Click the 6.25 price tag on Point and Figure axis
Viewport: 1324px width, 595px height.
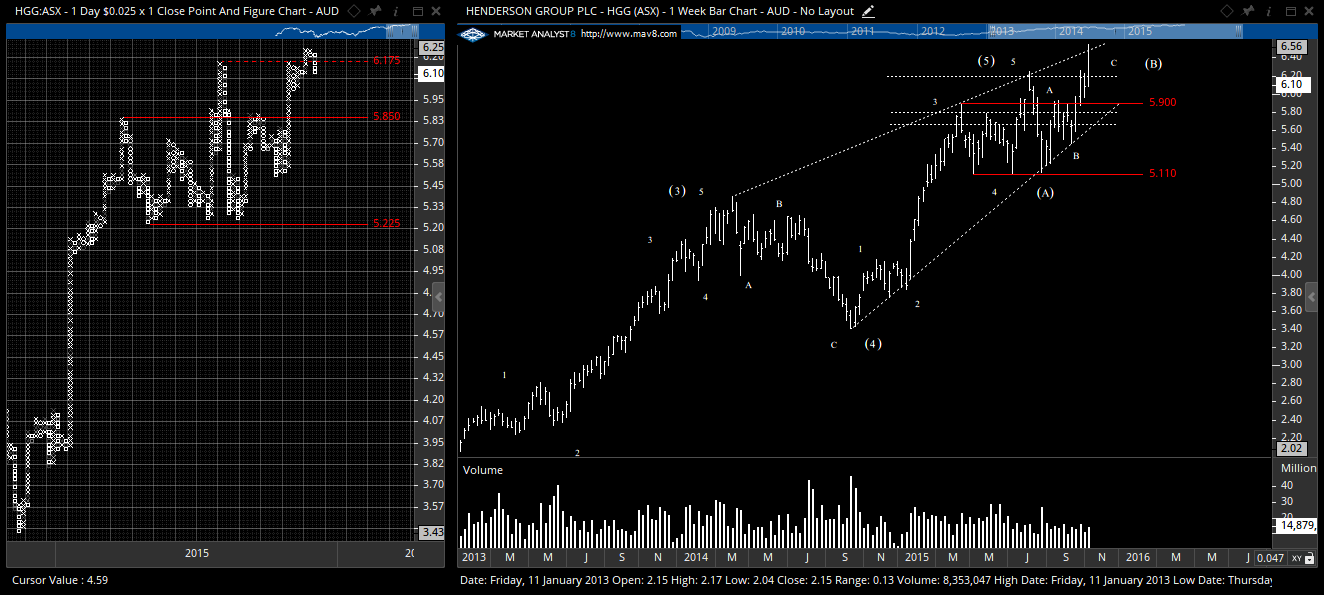pyautogui.click(x=432, y=47)
